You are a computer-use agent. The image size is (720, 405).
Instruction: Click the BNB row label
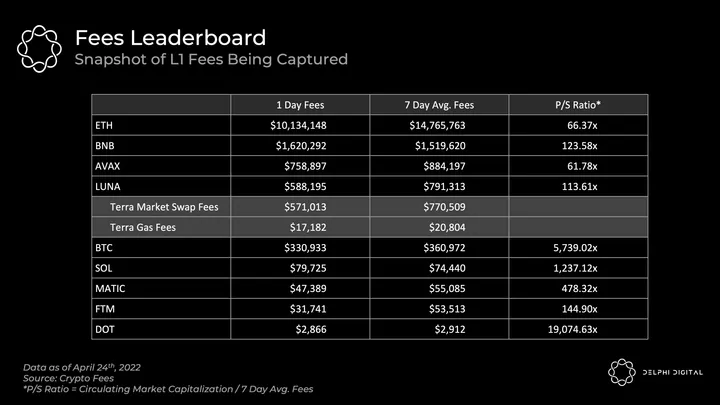(104, 146)
